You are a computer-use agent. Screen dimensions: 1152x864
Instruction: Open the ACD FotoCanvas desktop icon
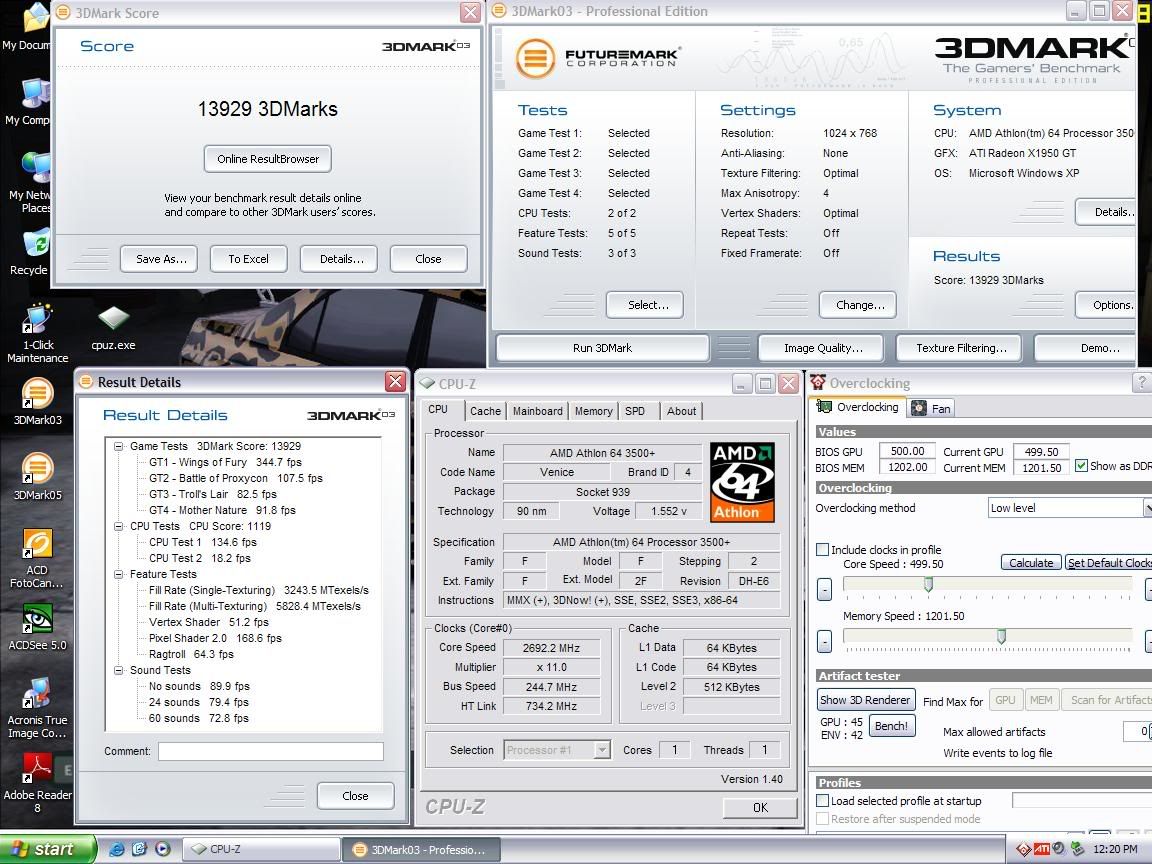tap(37, 545)
